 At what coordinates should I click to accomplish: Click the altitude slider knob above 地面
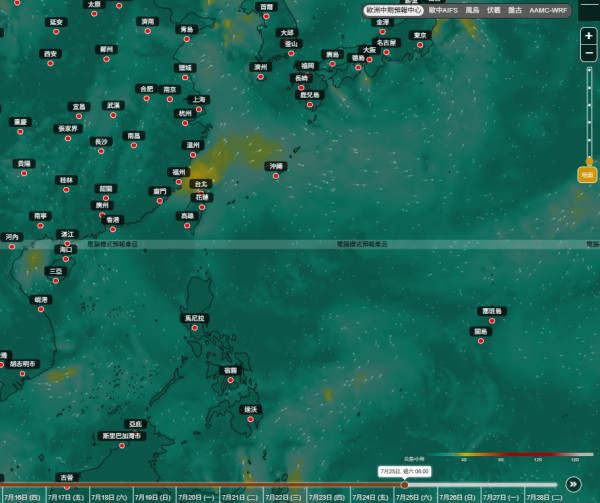pyautogui.click(x=589, y=161)
